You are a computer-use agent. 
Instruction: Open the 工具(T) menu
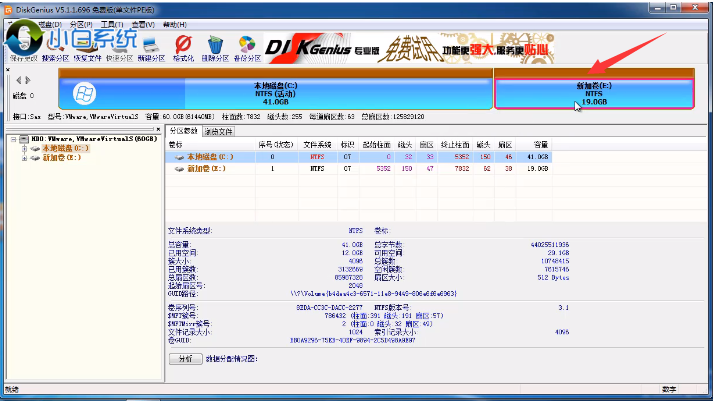click(111, 22)
